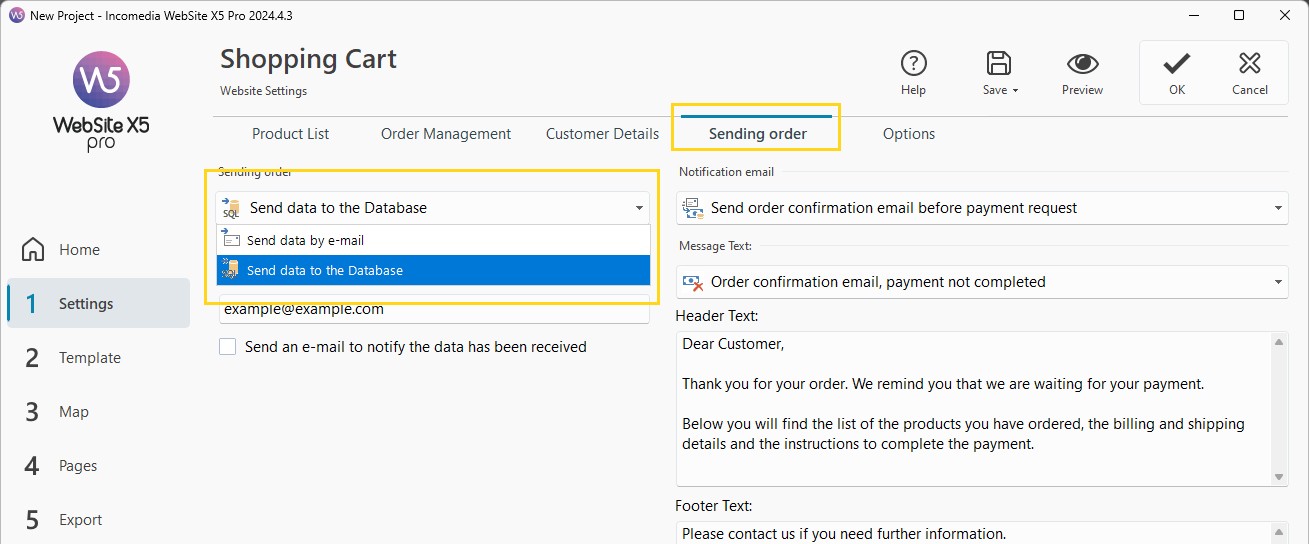
Task: Switch to the Order Management tab
Action: [446, 133]
